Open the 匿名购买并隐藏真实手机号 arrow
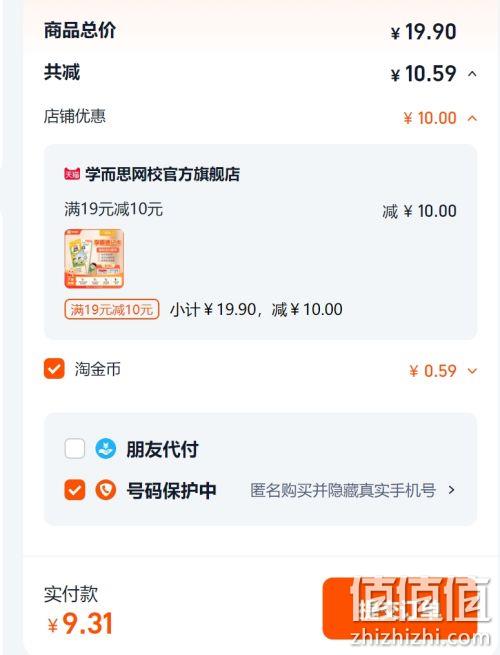500x655 pixels. (x=451, y=490)
